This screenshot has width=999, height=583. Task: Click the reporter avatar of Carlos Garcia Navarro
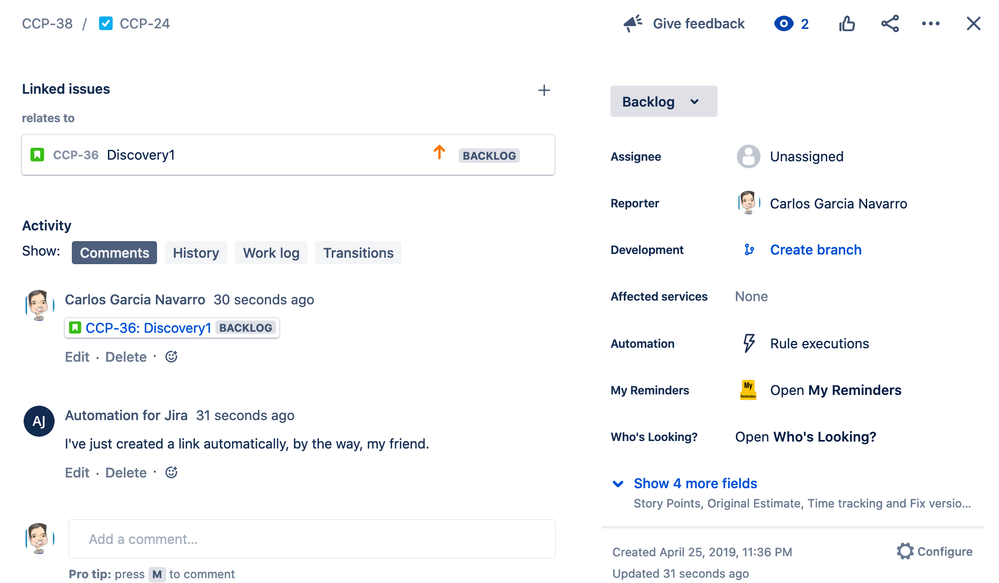coord(748,203)
